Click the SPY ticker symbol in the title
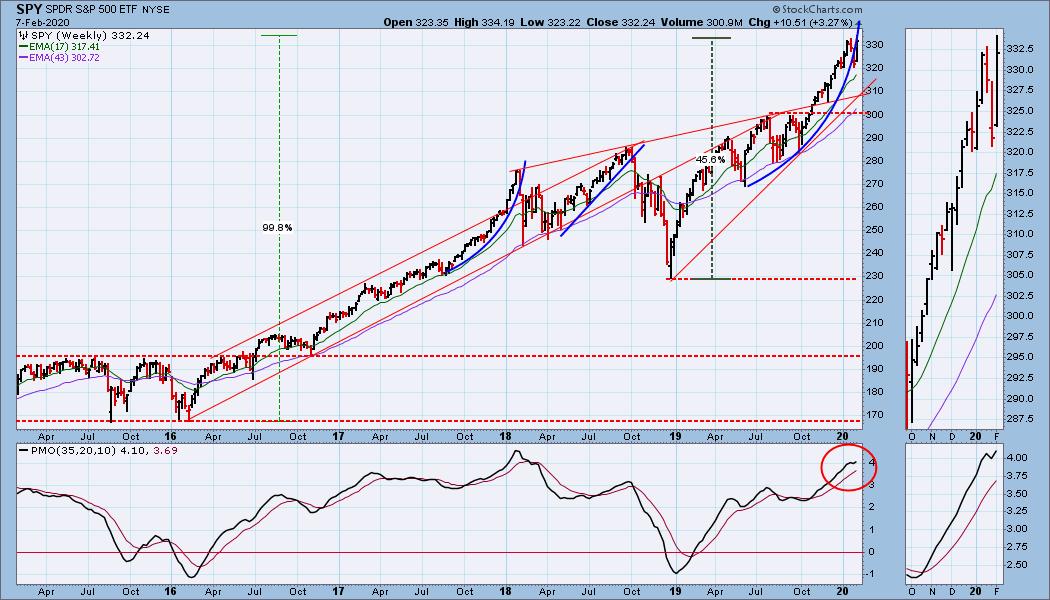1050x600 pixels. [29, 9]
